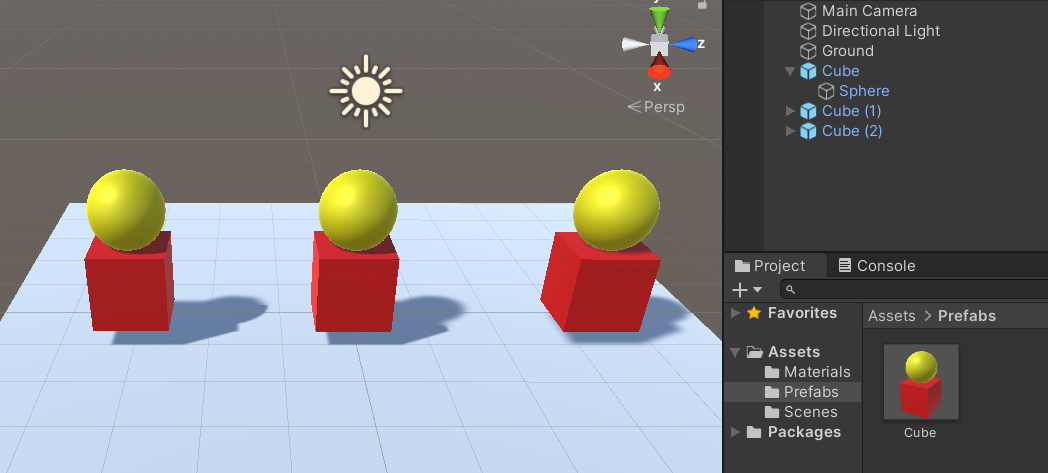The width and height of the screenshot is (1048, 473).
Task: Click the green Y axis cone on the scene gizmo
Action: click(x=660, y=19)
